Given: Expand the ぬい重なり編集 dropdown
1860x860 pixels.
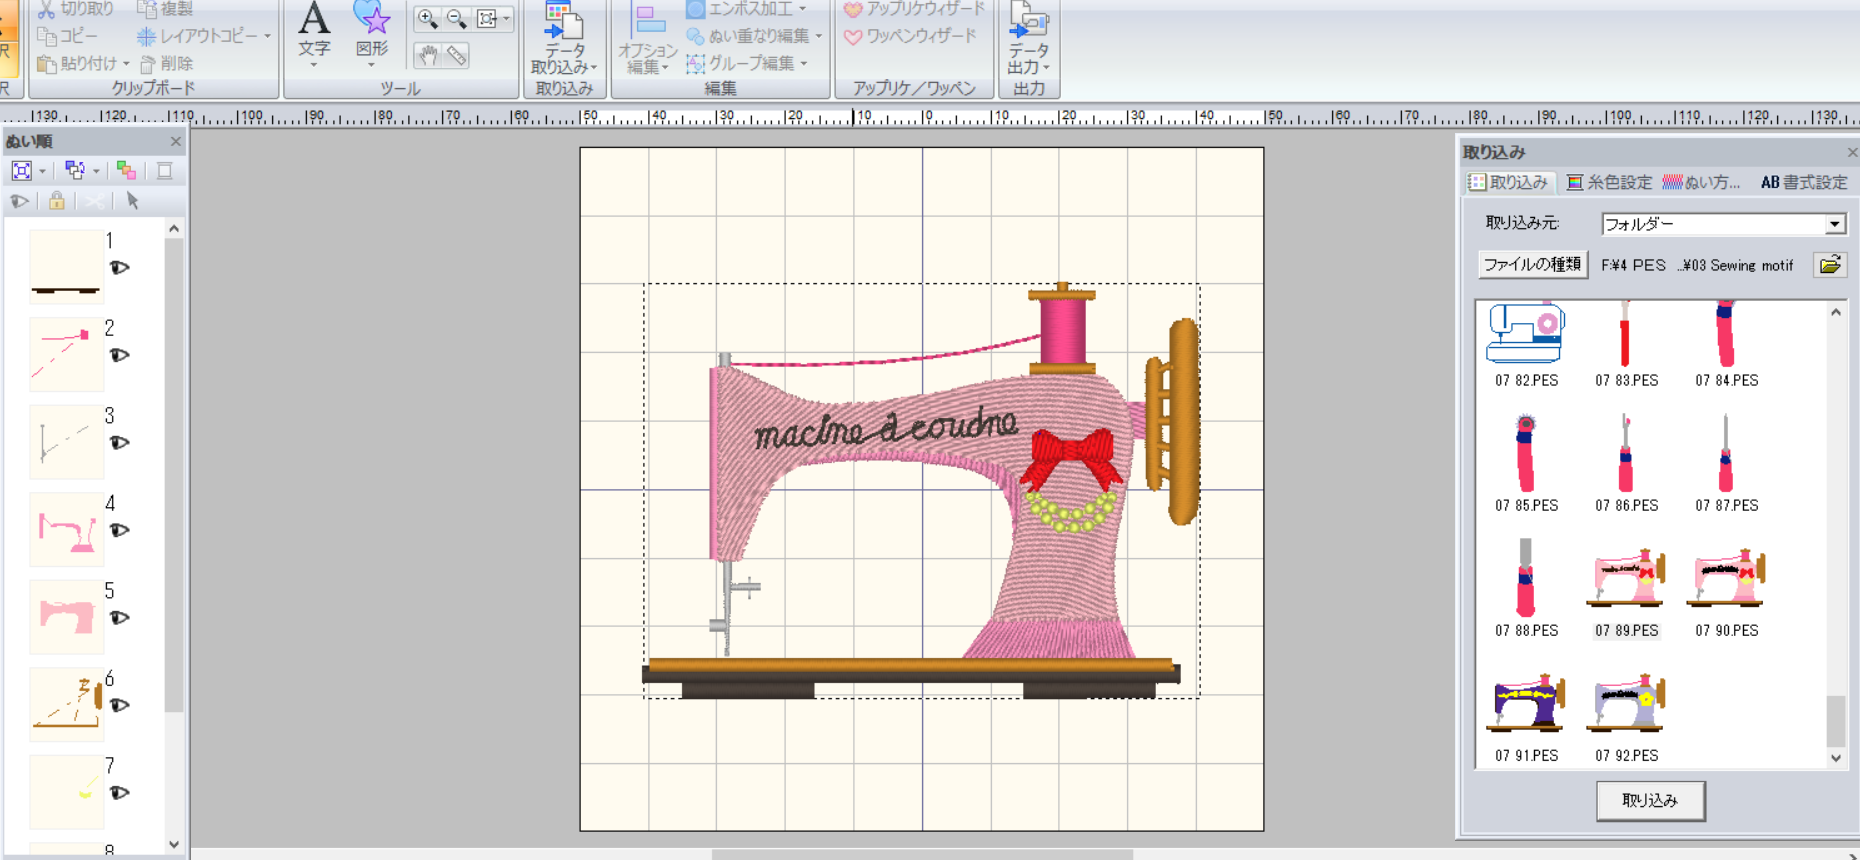Looking at the screenshot, I should (x=819, y=36).
